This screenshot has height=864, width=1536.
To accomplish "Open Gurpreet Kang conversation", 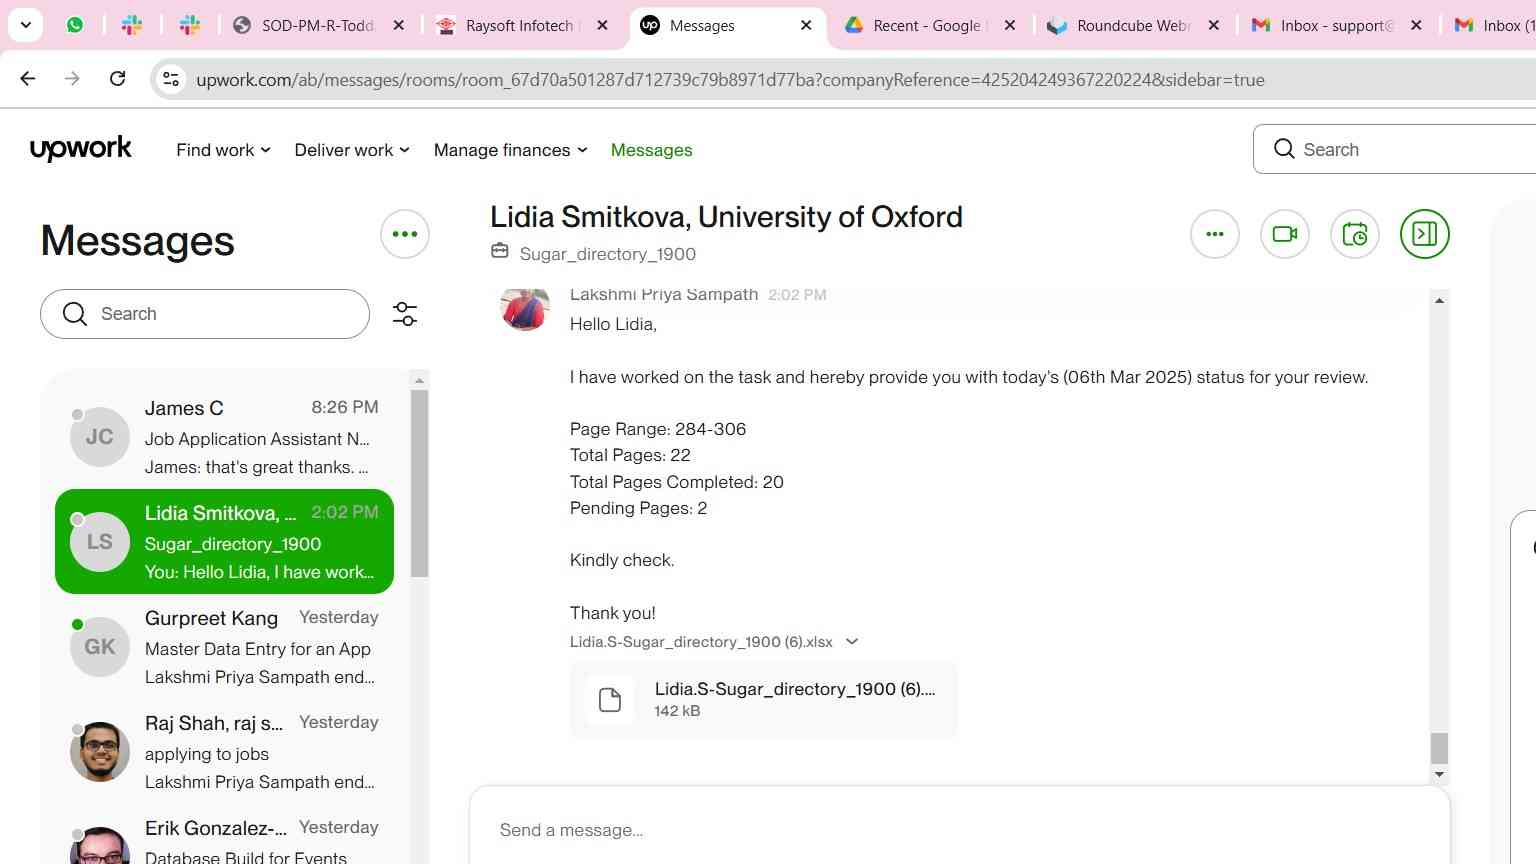I will pos(224,647).
